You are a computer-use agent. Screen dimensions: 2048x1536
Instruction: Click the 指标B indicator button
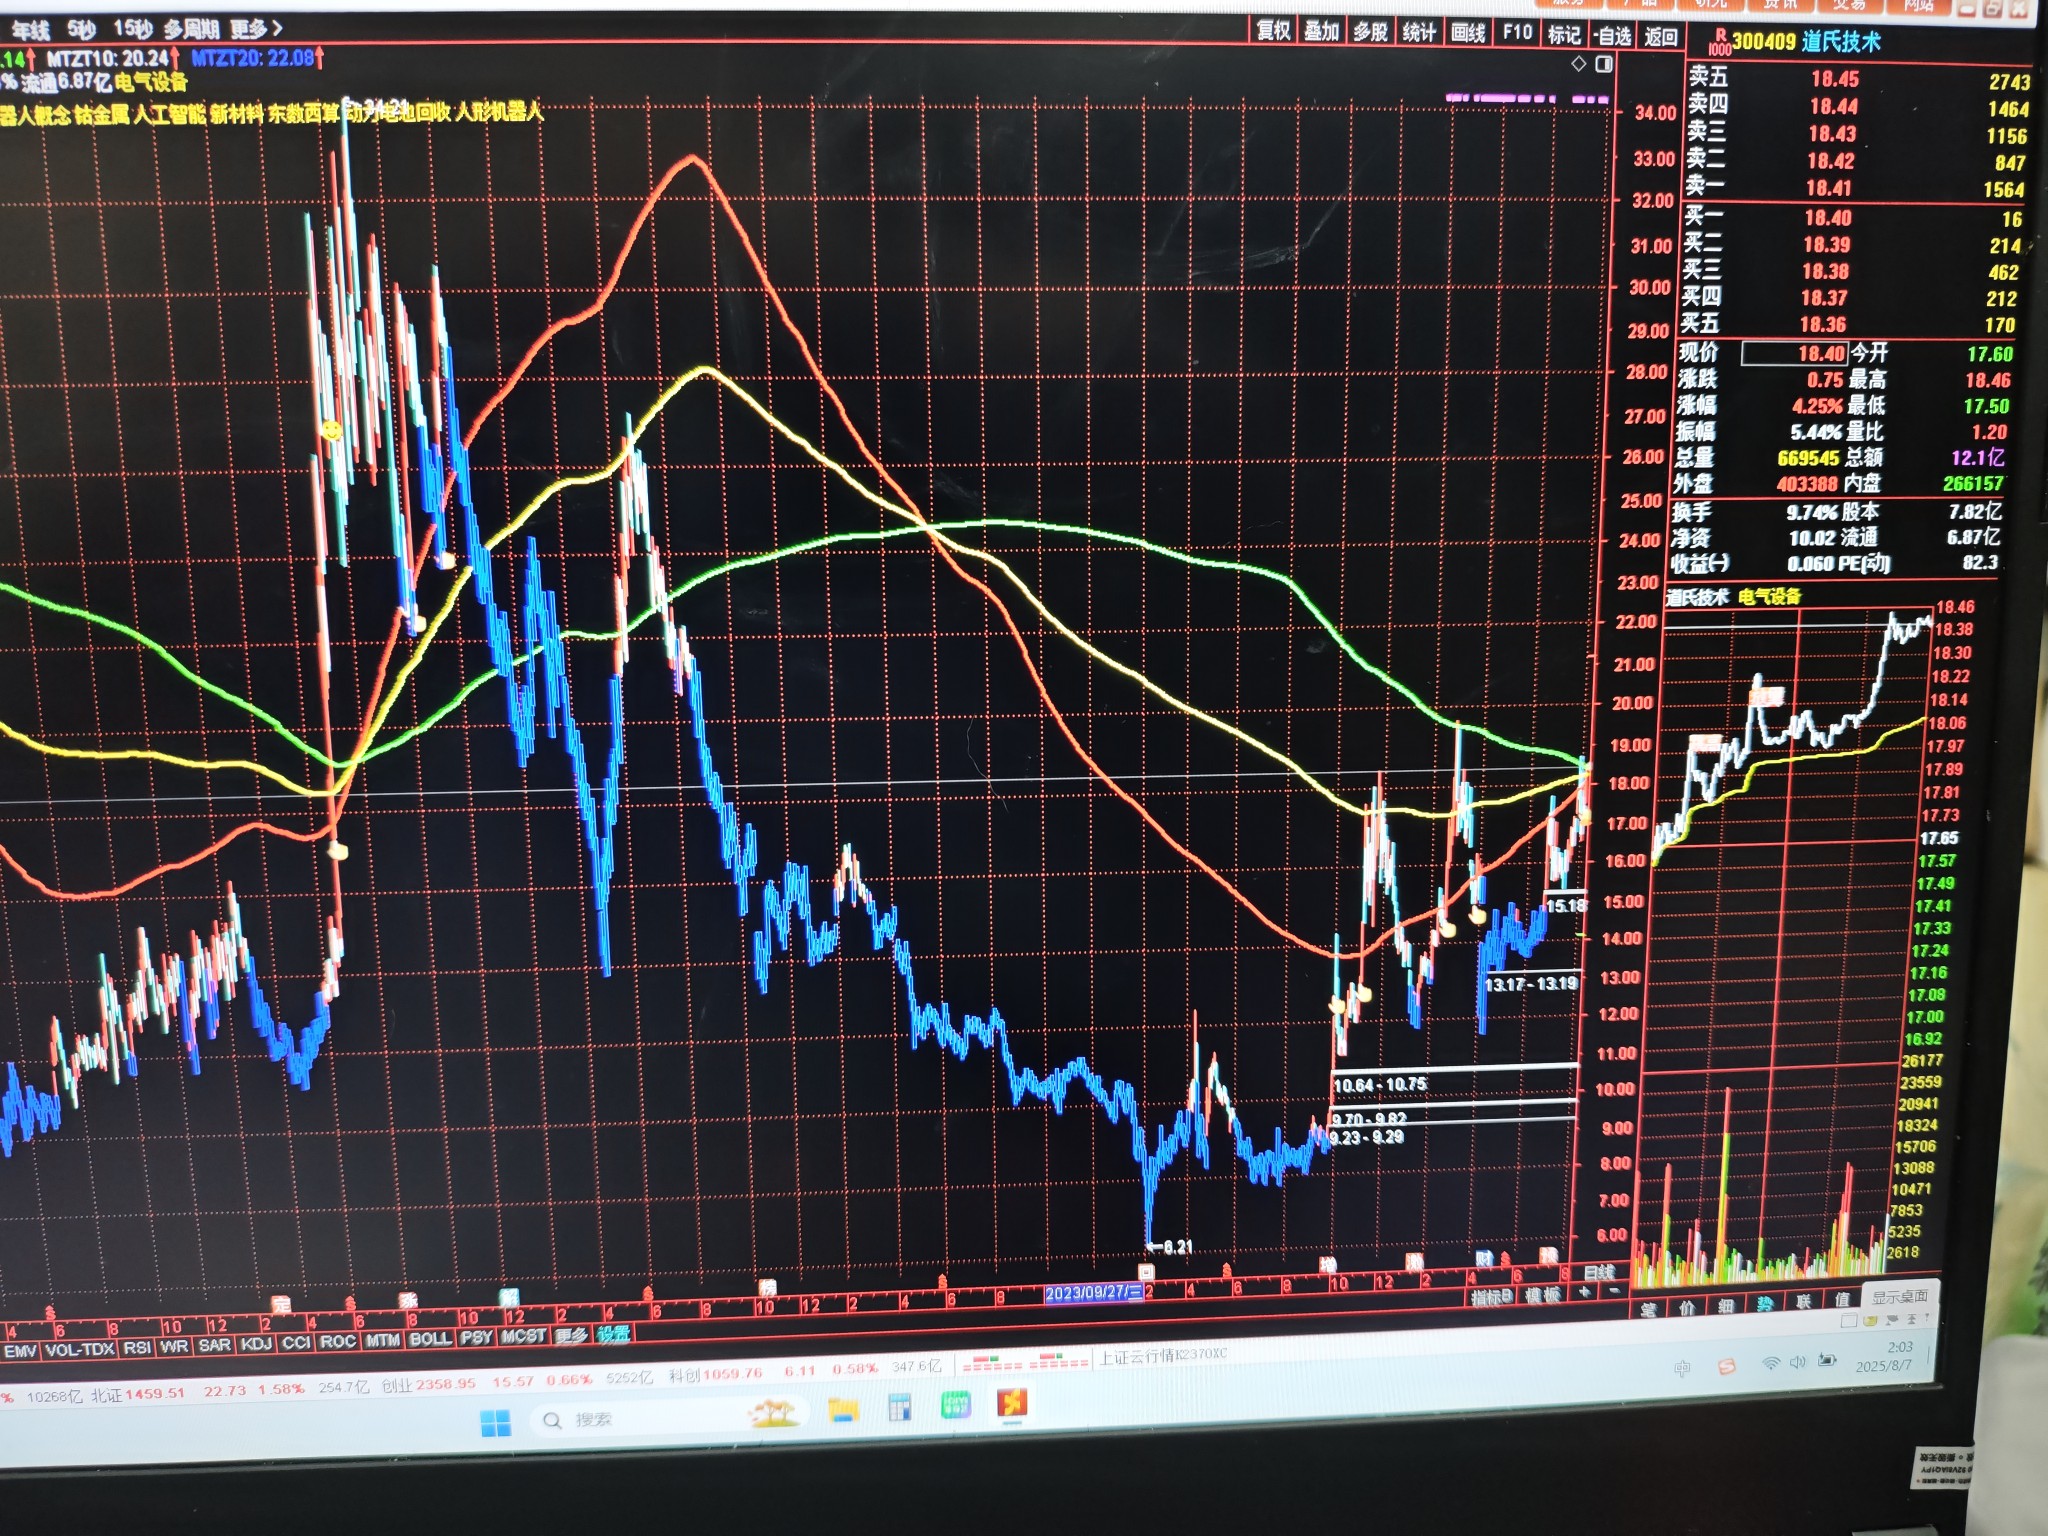[1491, 1297]
